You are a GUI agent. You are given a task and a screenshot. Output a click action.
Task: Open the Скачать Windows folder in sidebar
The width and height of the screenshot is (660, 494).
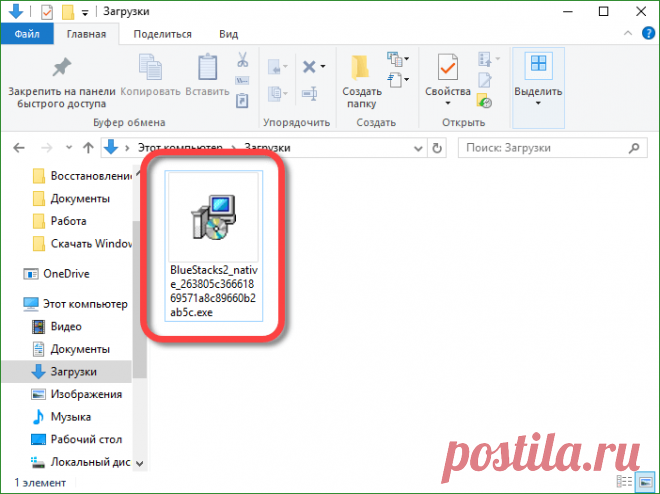(83, 244)
